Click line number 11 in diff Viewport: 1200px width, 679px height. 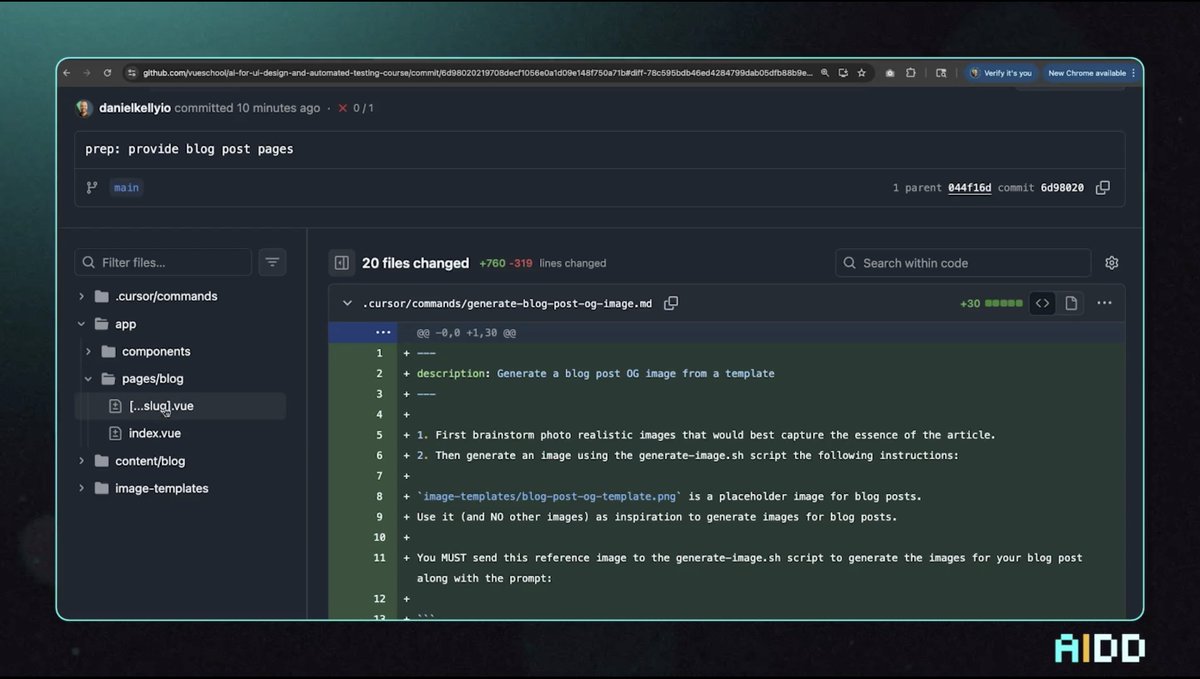tap(379, 557)
